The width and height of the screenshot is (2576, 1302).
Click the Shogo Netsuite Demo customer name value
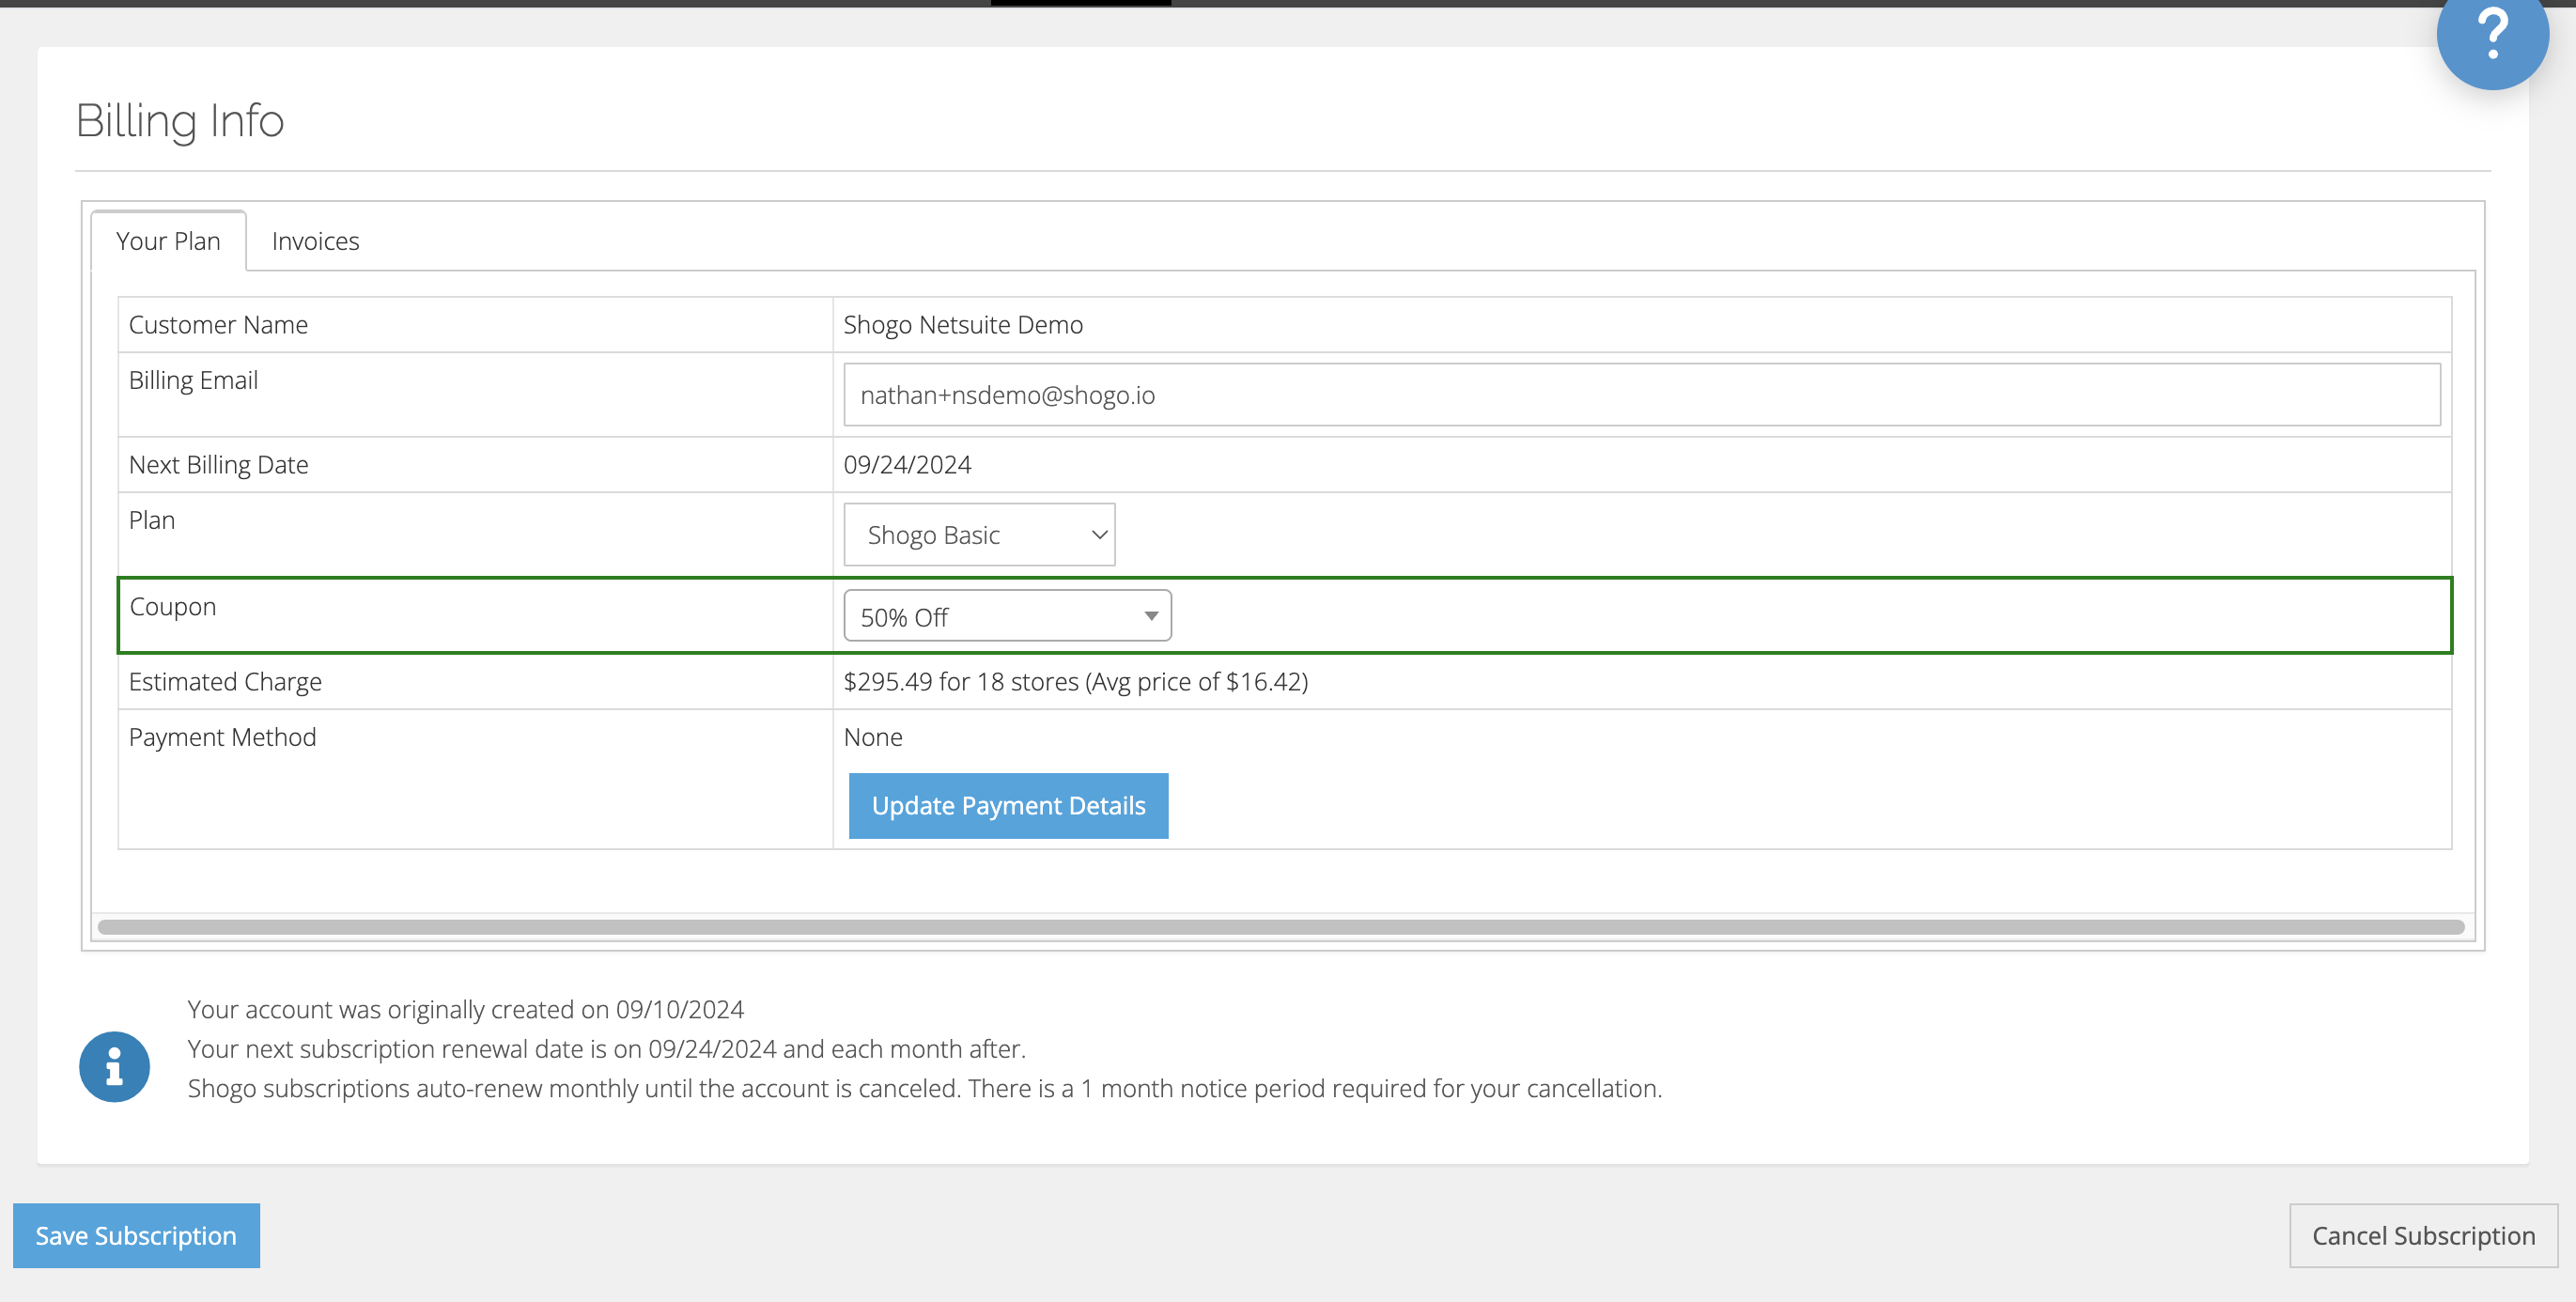(x=963, y=325)
